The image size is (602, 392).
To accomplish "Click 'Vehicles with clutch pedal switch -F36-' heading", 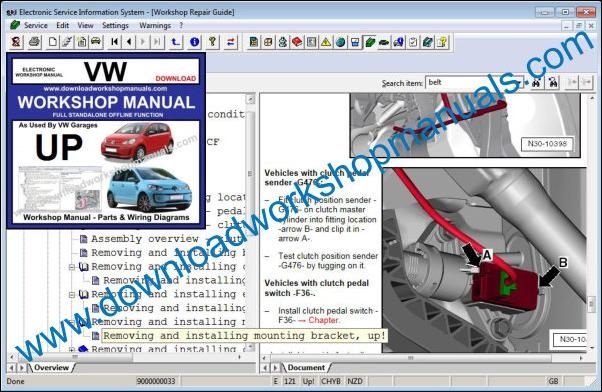I will [x=316, y=288].
